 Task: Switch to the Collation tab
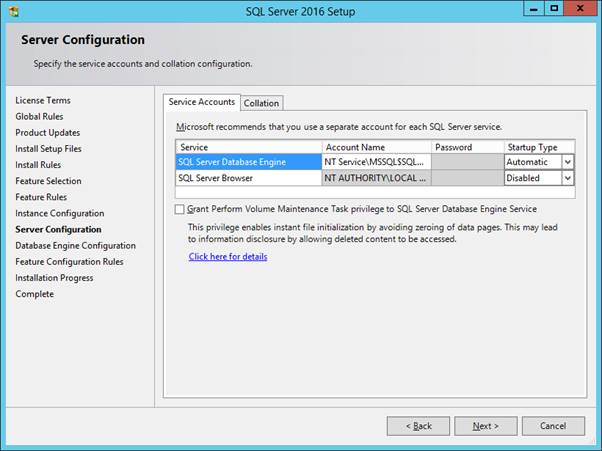coord(261,103)
